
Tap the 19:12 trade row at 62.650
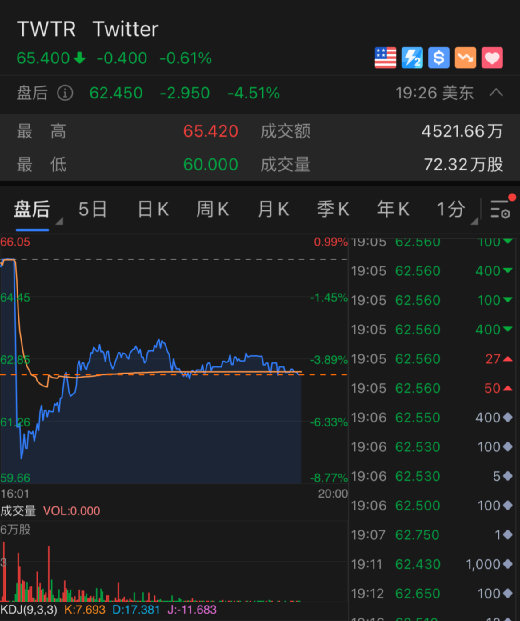click(x=432, y=593)
